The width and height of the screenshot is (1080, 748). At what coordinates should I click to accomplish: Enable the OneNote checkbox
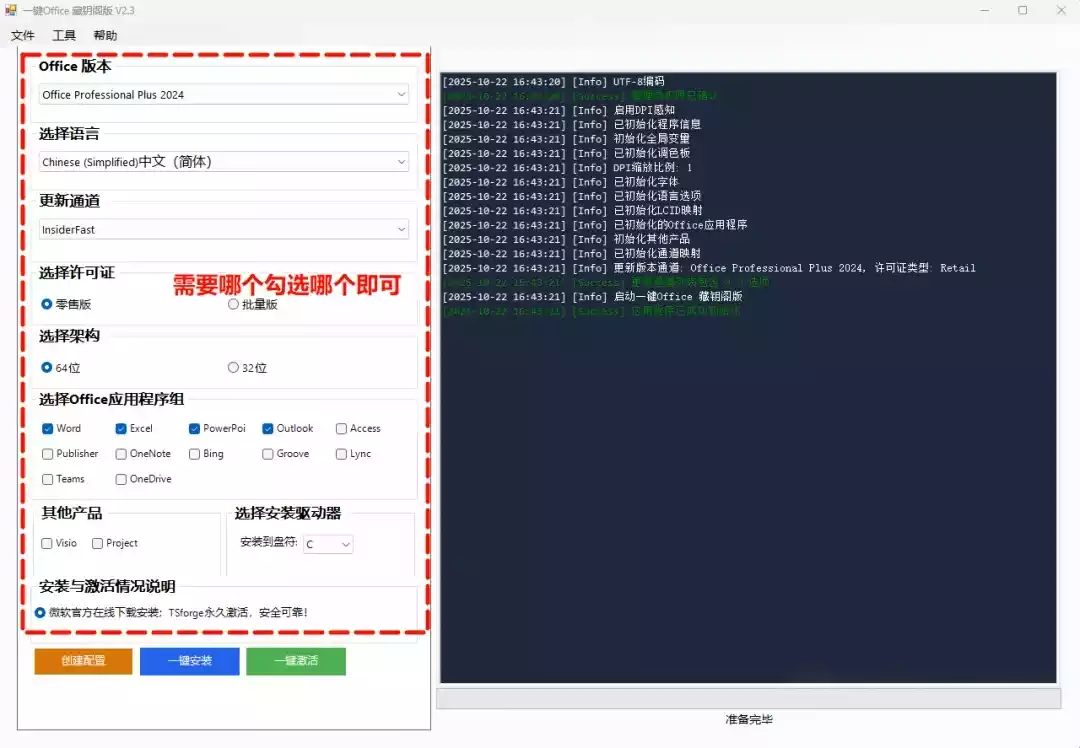pos(121,454)
